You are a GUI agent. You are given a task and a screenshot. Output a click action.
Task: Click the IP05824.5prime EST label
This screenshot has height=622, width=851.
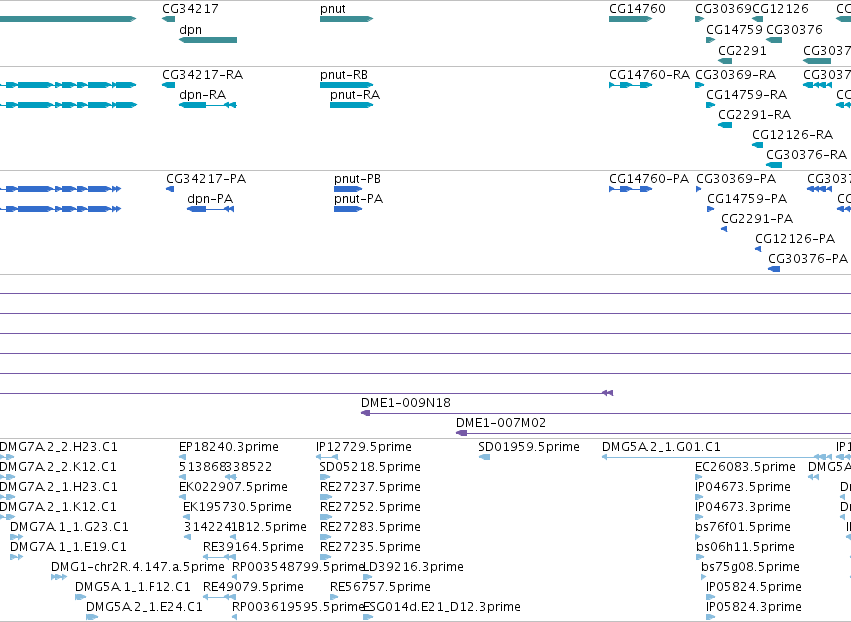pos(754,587)
